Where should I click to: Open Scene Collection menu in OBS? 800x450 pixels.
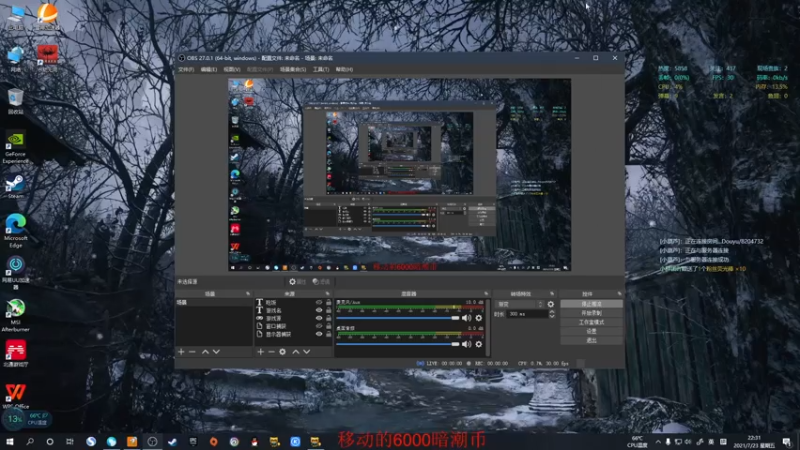click(x=293, y=69)
